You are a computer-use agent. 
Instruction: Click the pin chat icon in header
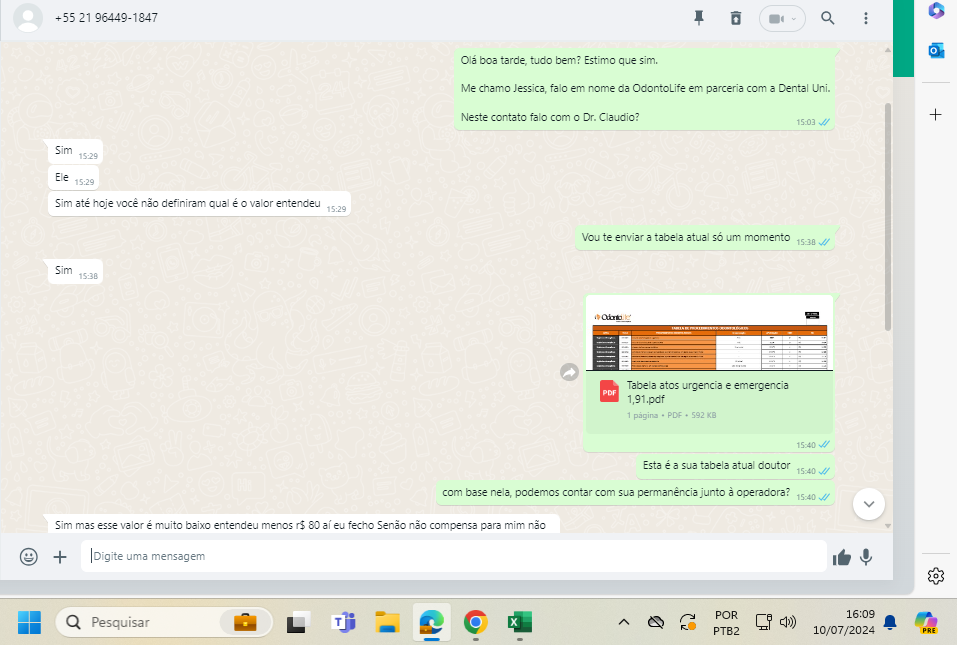(x=699, y=18)
